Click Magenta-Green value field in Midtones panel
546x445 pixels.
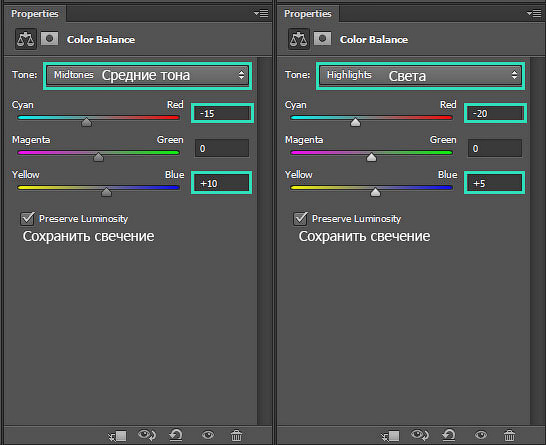(222, 148)
